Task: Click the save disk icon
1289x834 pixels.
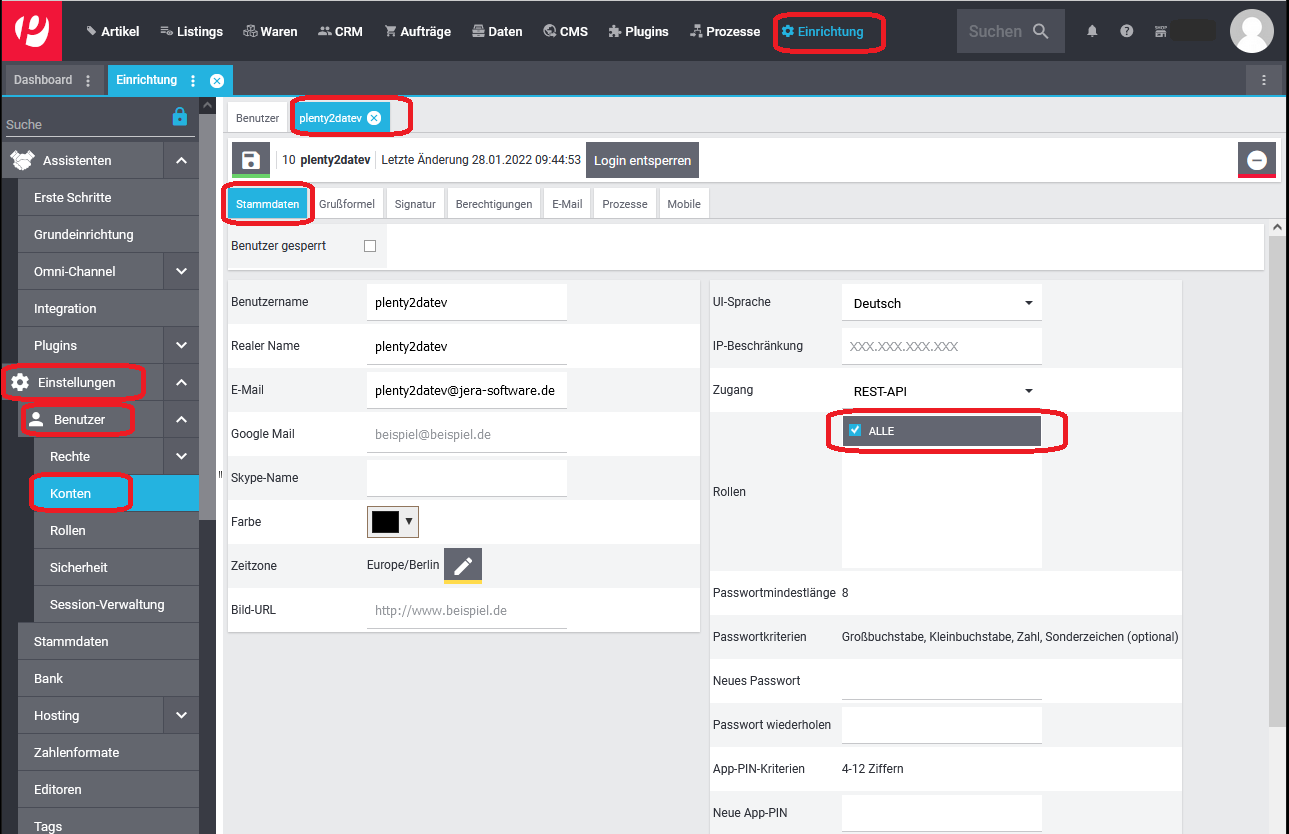Action: tap(251, 160)
